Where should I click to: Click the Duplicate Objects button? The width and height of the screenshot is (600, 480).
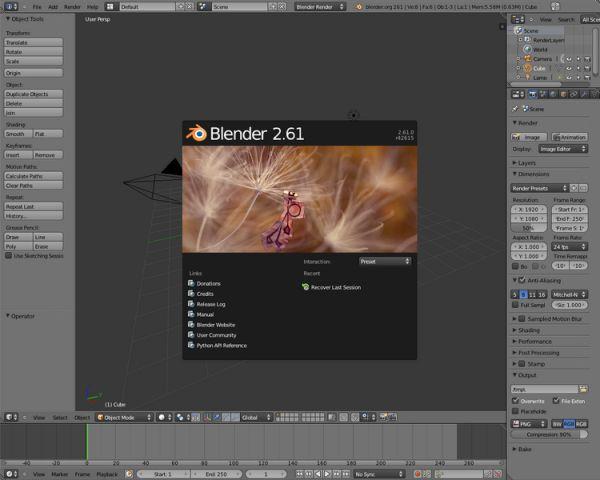pyautogui.click(x=34, y=94)
